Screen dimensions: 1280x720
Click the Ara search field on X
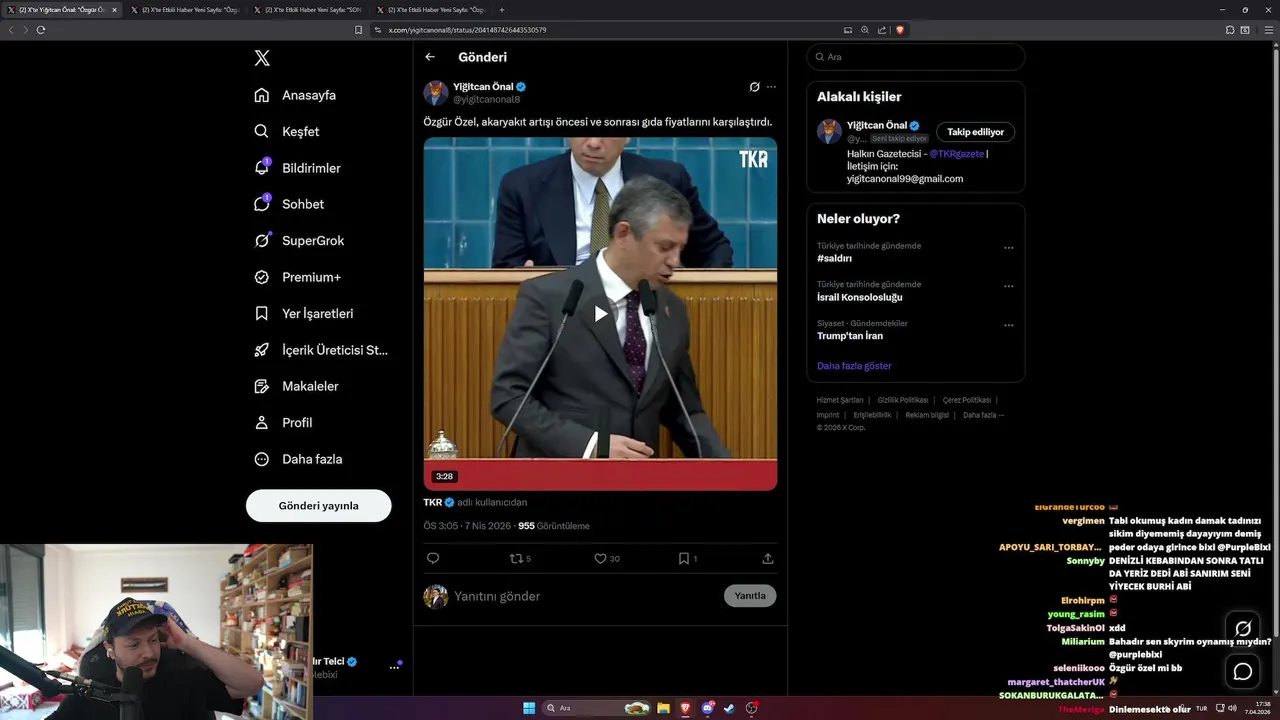click(x=916, y=57)
